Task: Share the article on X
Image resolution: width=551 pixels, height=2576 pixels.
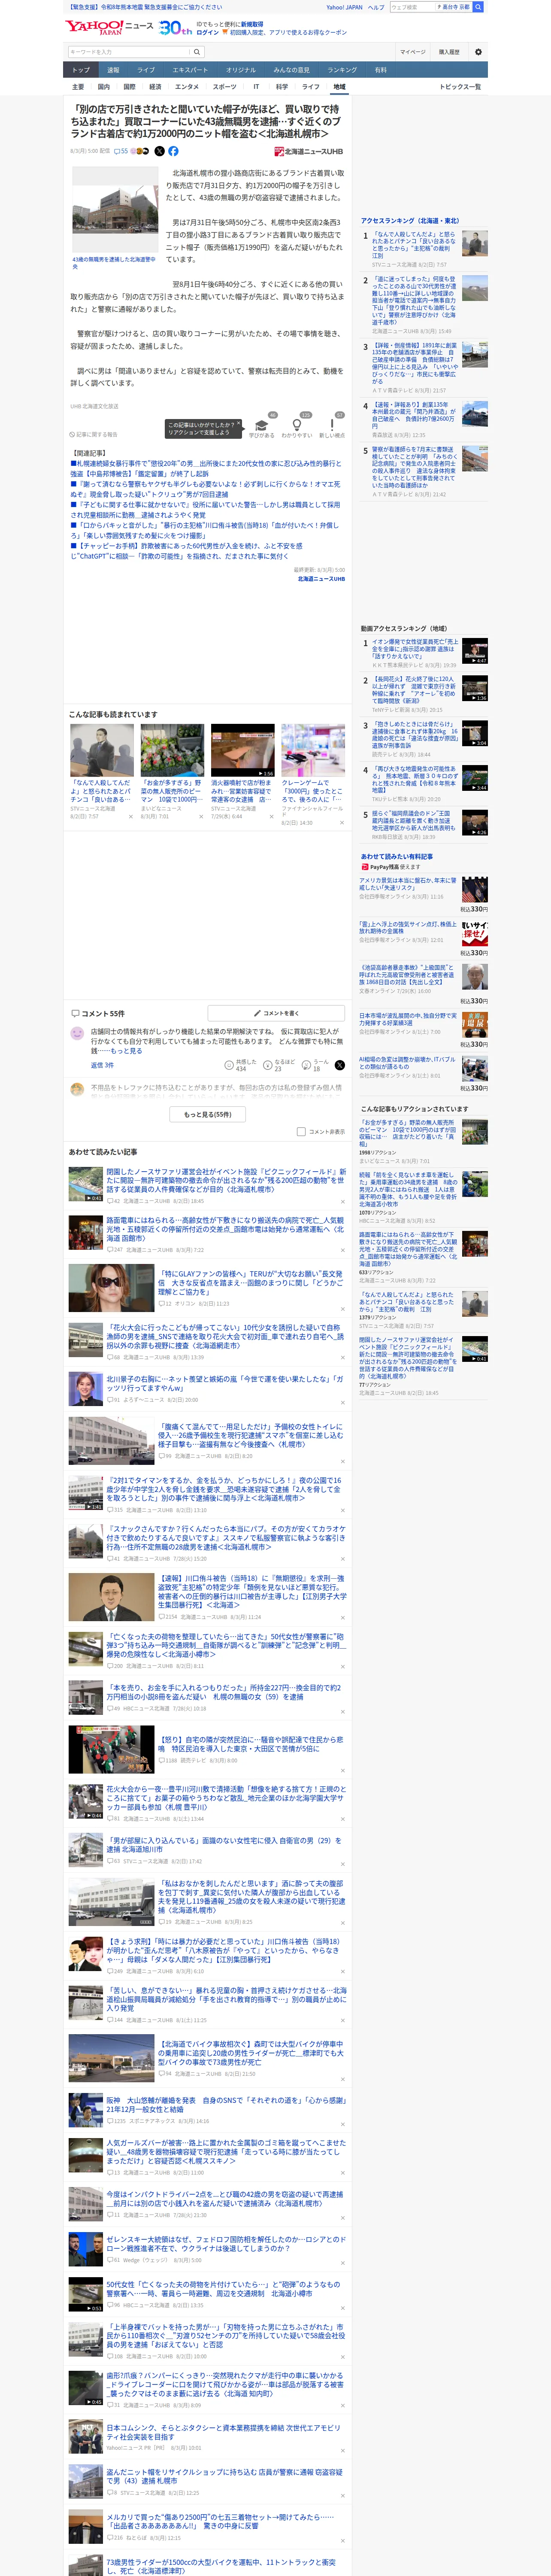Action: click(159, 151)
